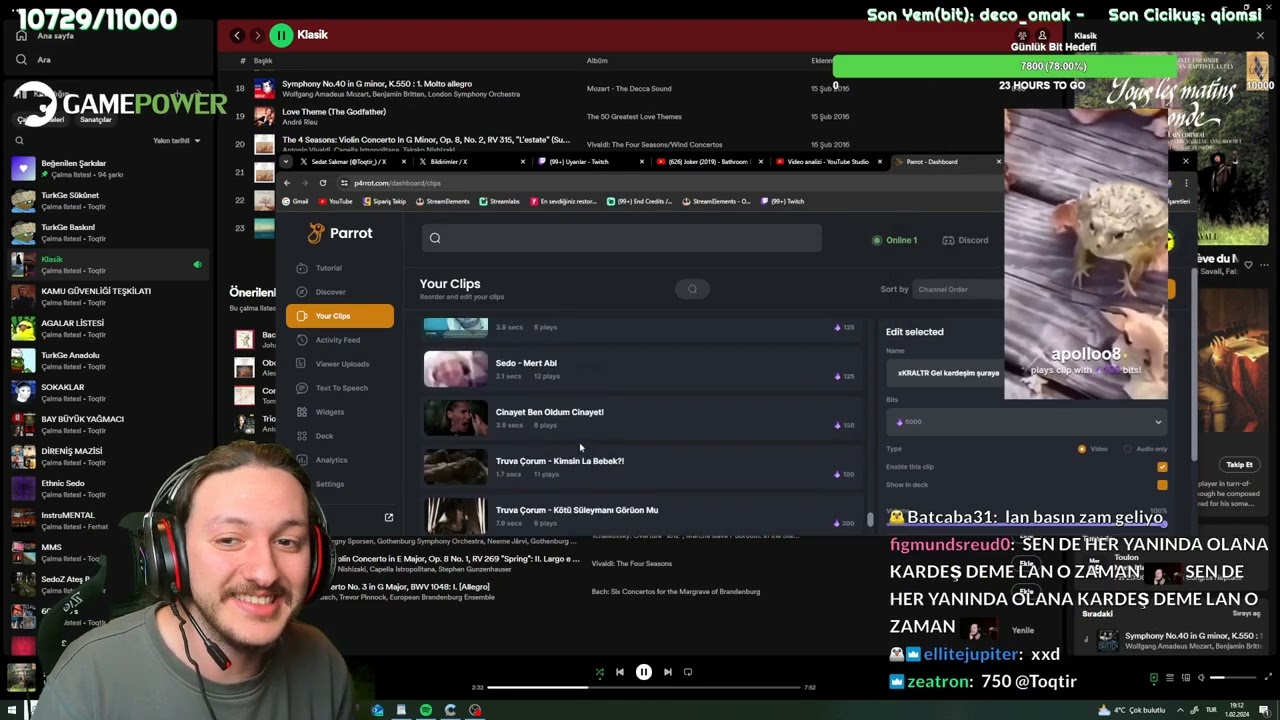Open the Gmail bookmark
The image size is (1280, 720).
pos(295,201)
